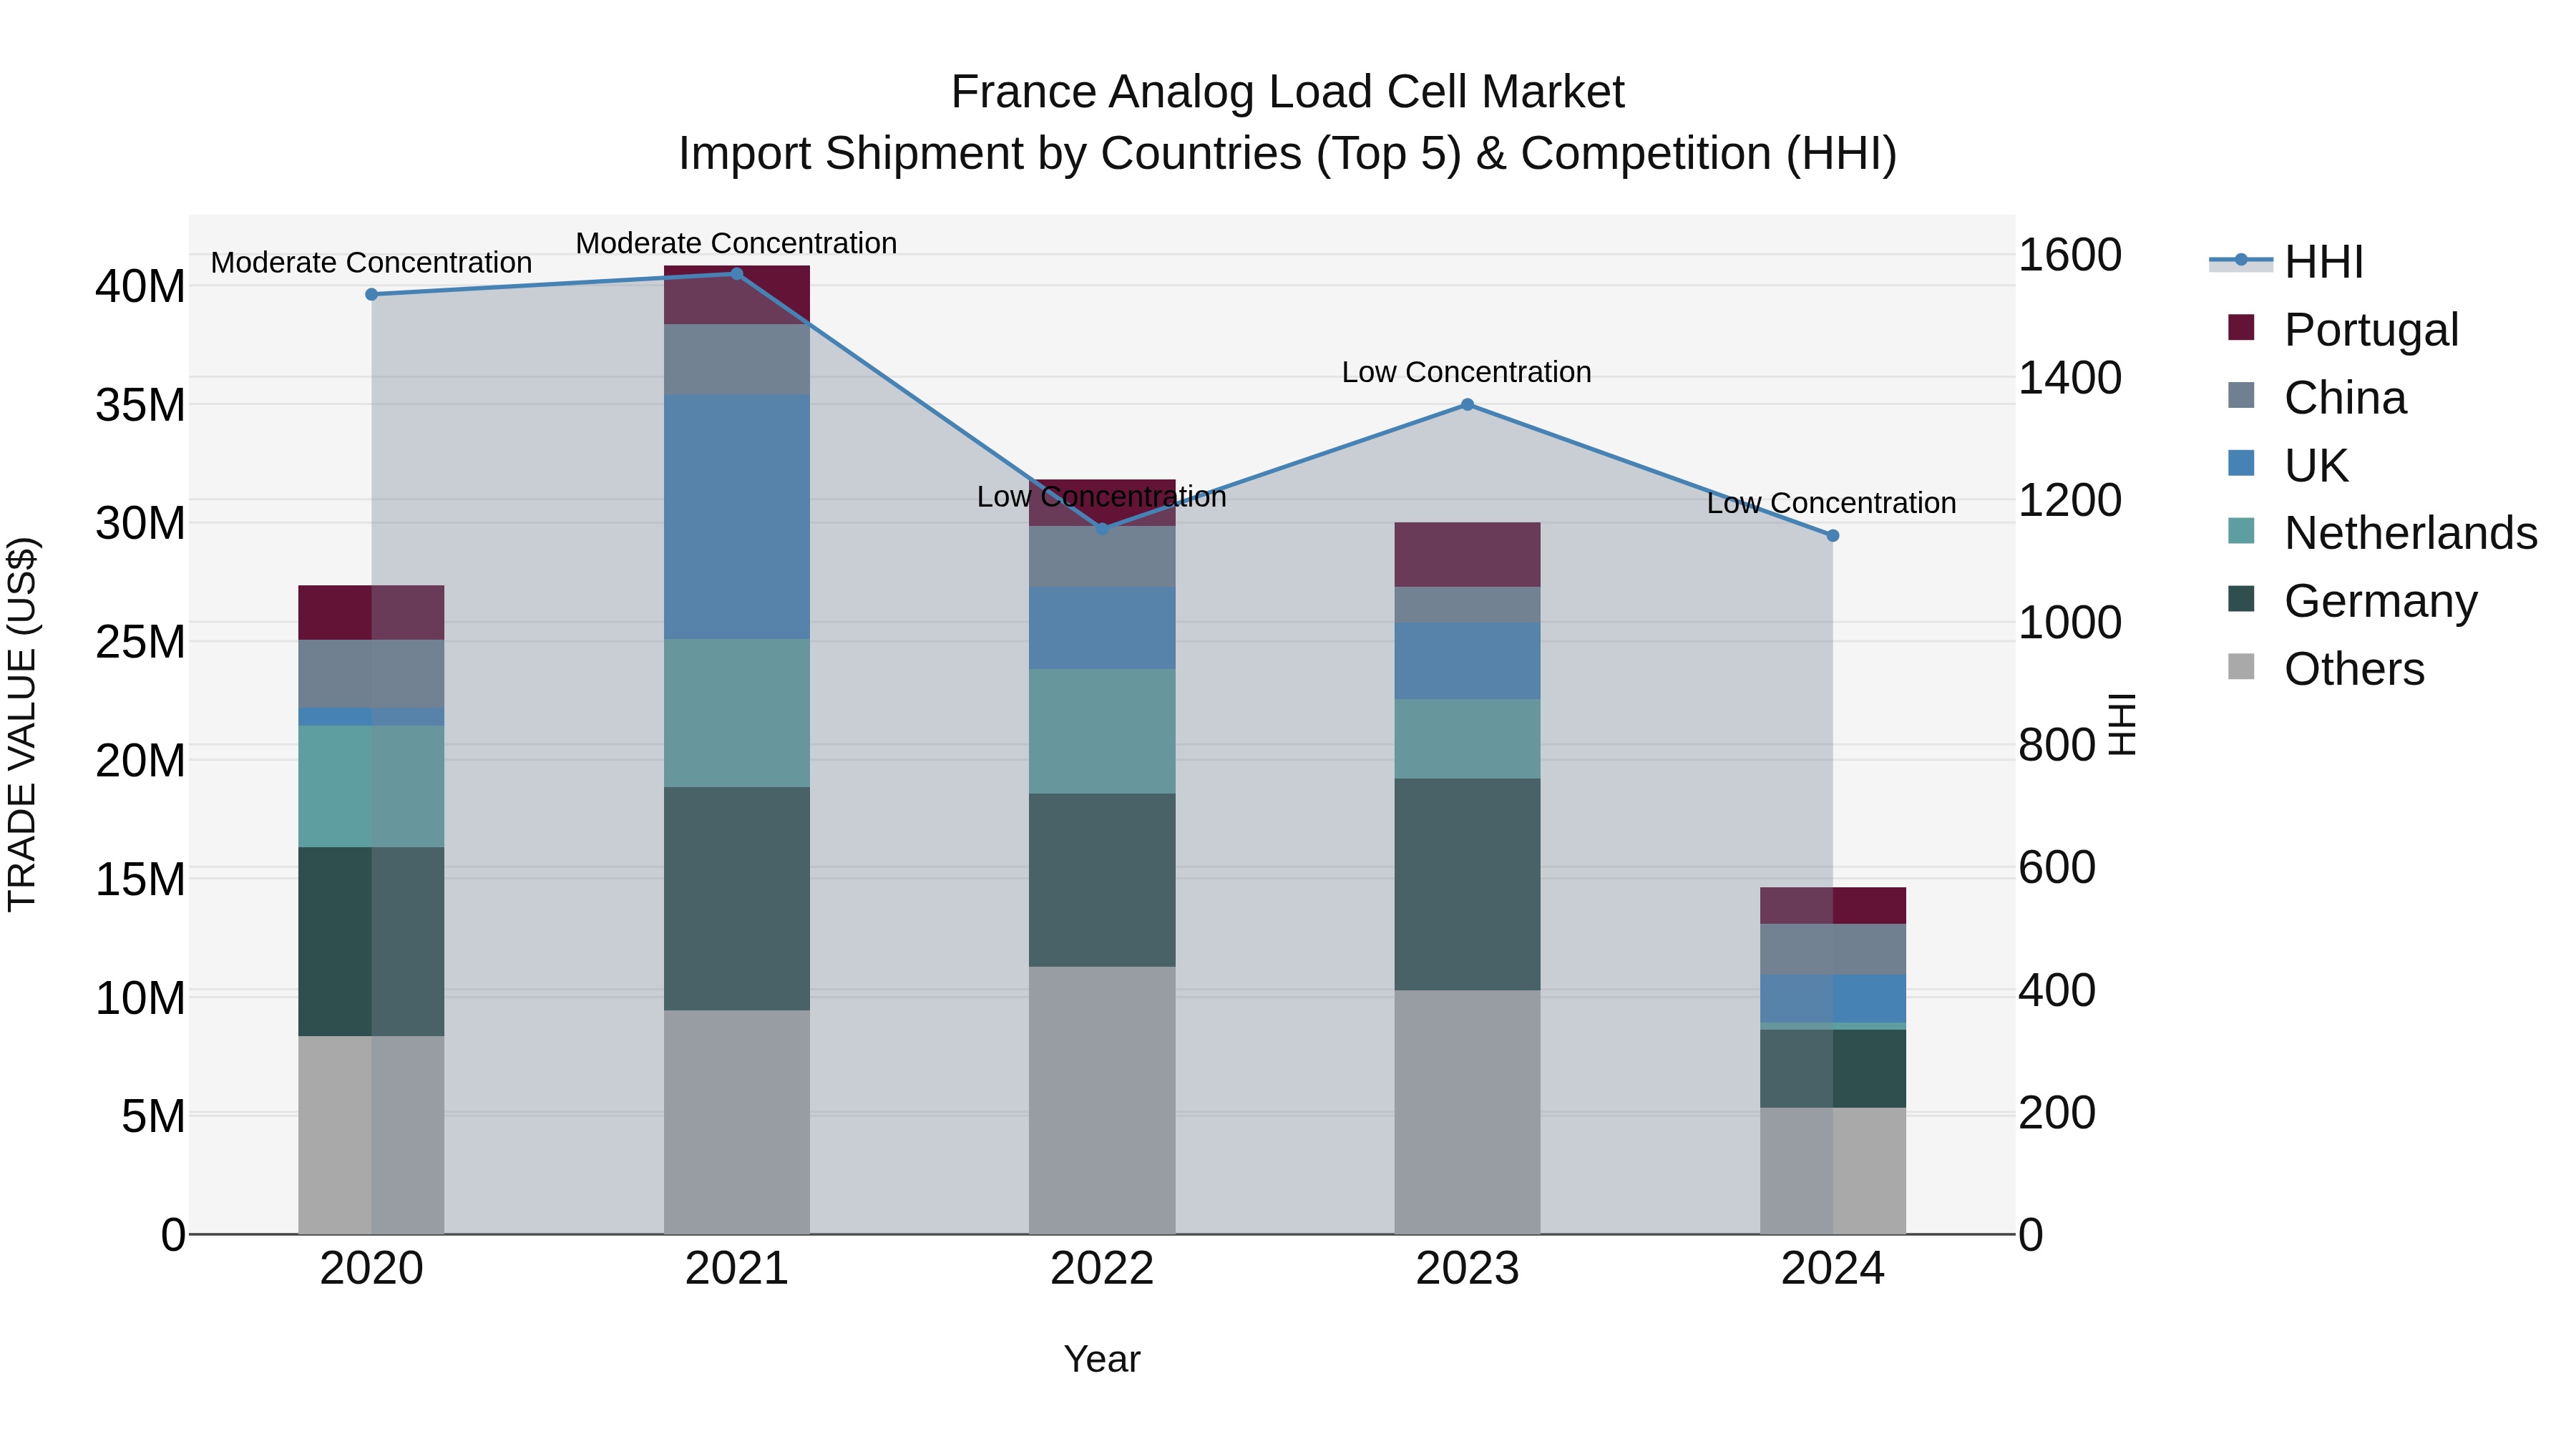Click the 'Year' x-axis title
Image resolution: width=2576 pixels, height=1449 pixels.
(x=1102, y=1360)
